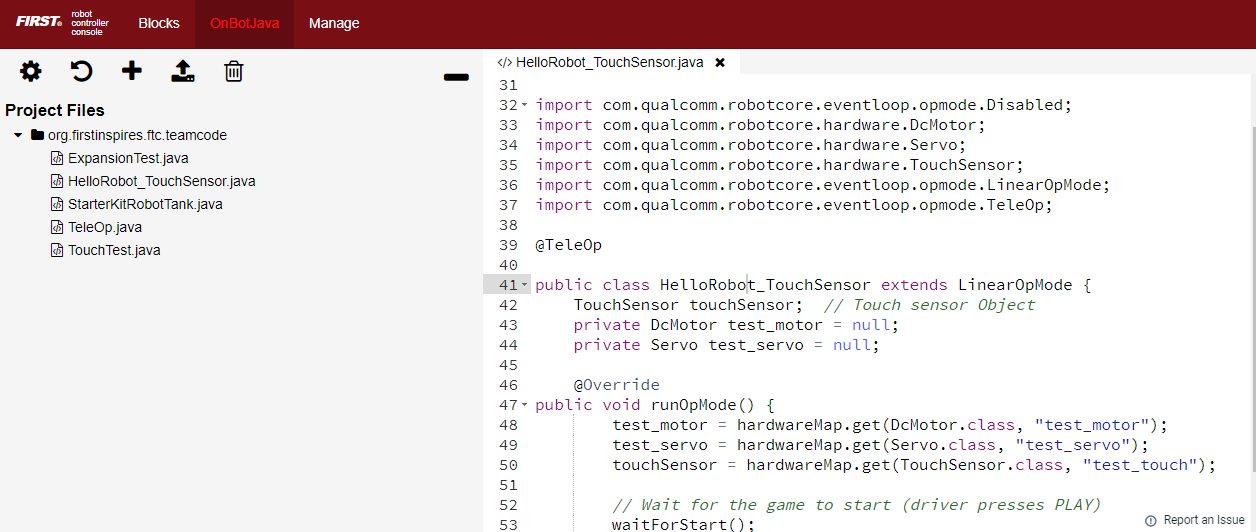This screenshot has width=1256, height=532.
Task: Click the minimize pane bar icon
Action: (456, 77)
